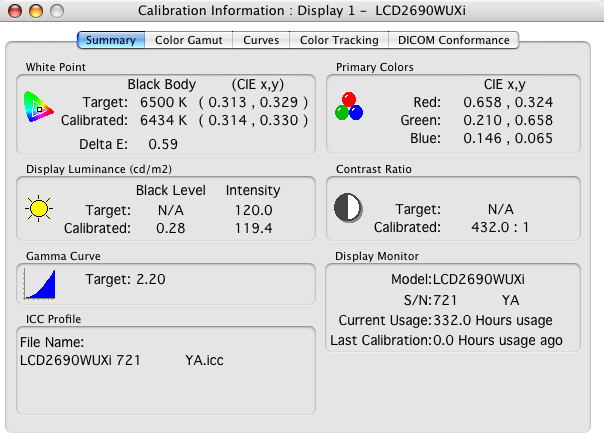Click the gamma Target: 2.20 text
Image resolution: width=604 pixels, height=446 pixels.
126,279
